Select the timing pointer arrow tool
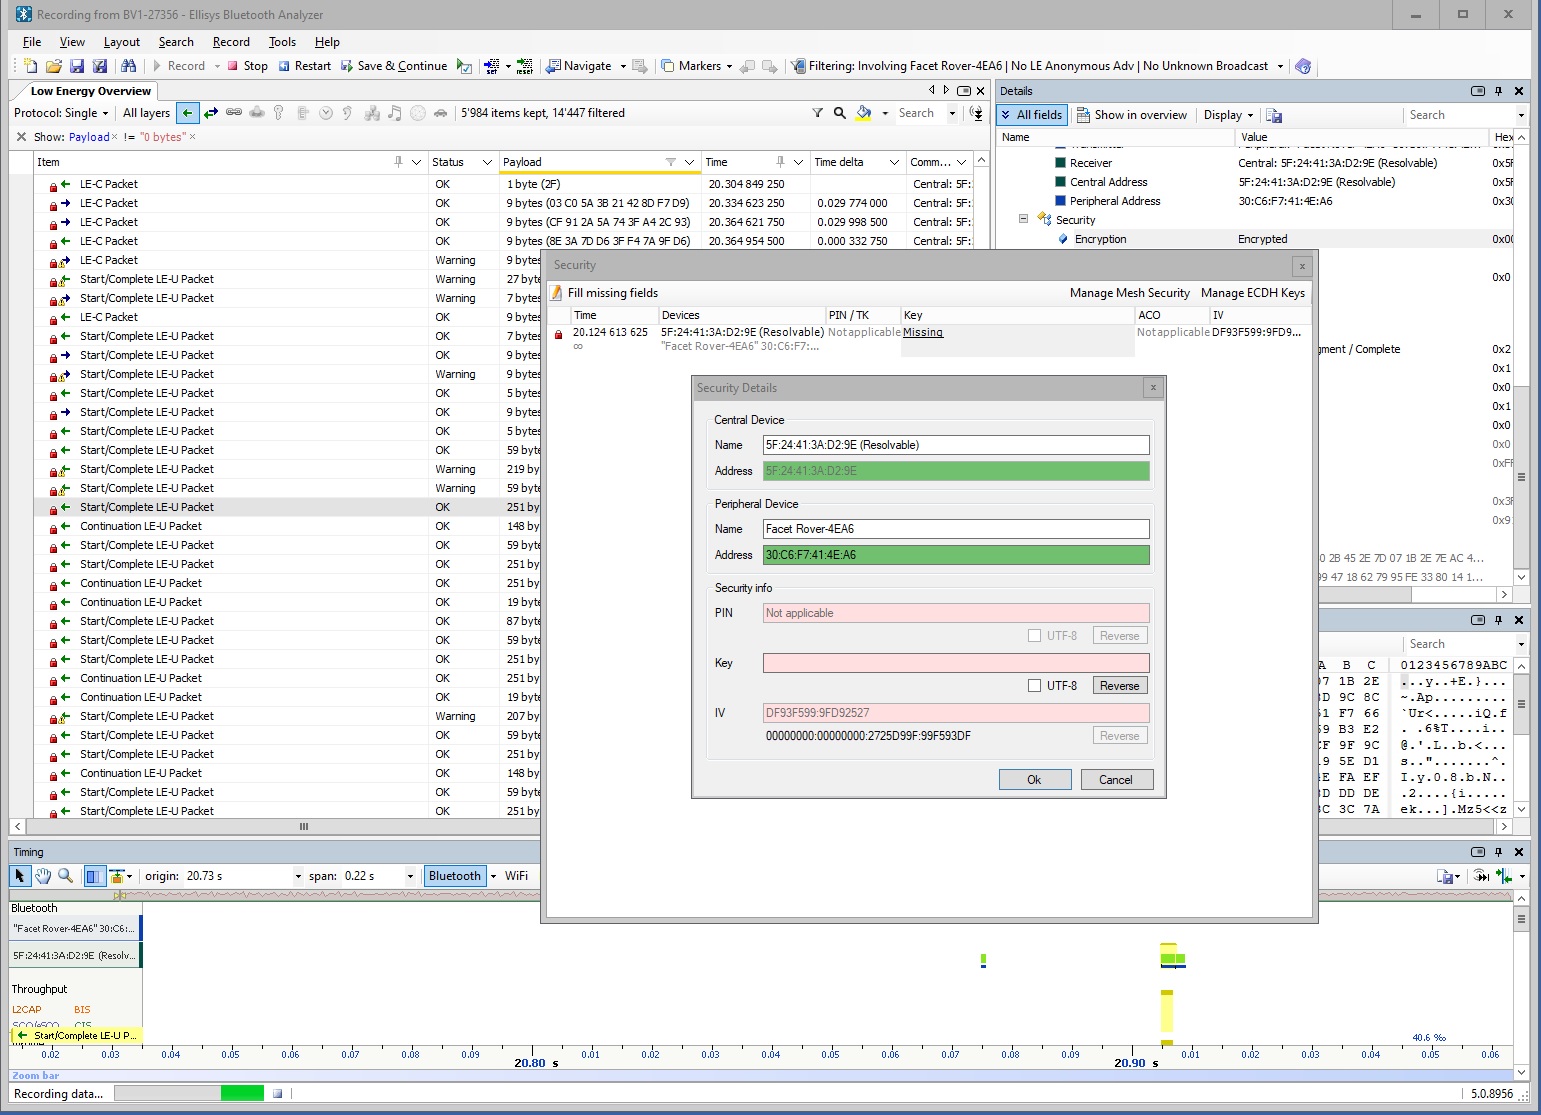Screen dimensions: 1541x1115 [20, 876]
